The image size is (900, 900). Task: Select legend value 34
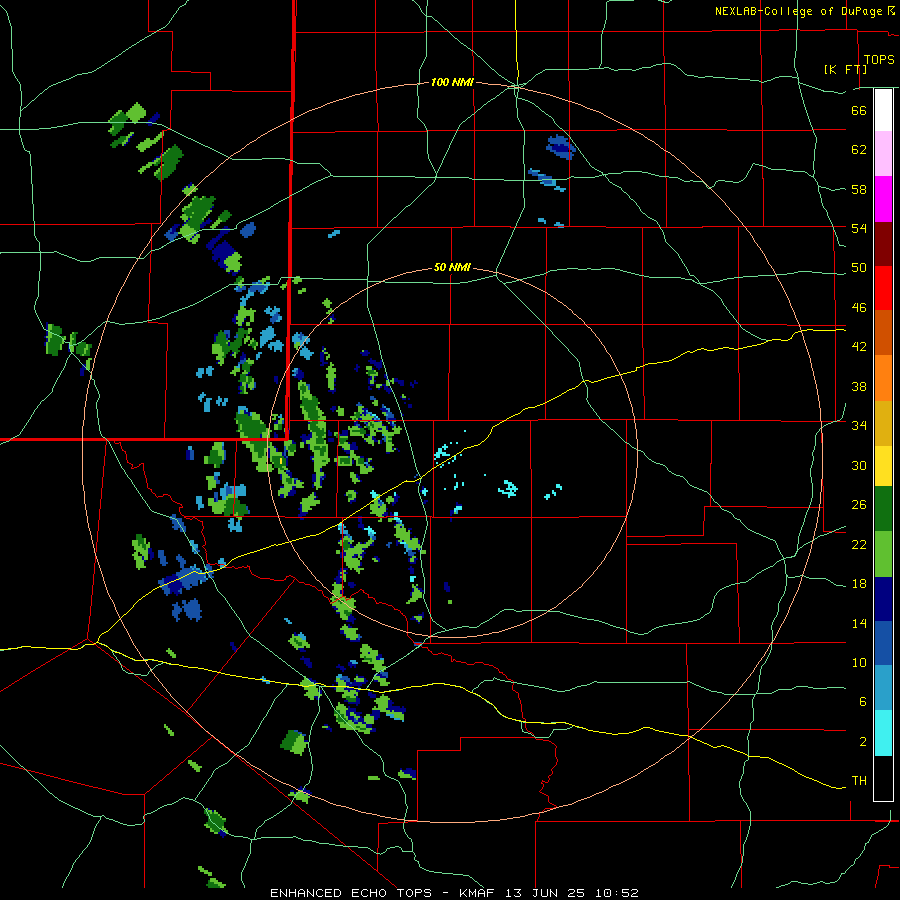pos(859,426)
